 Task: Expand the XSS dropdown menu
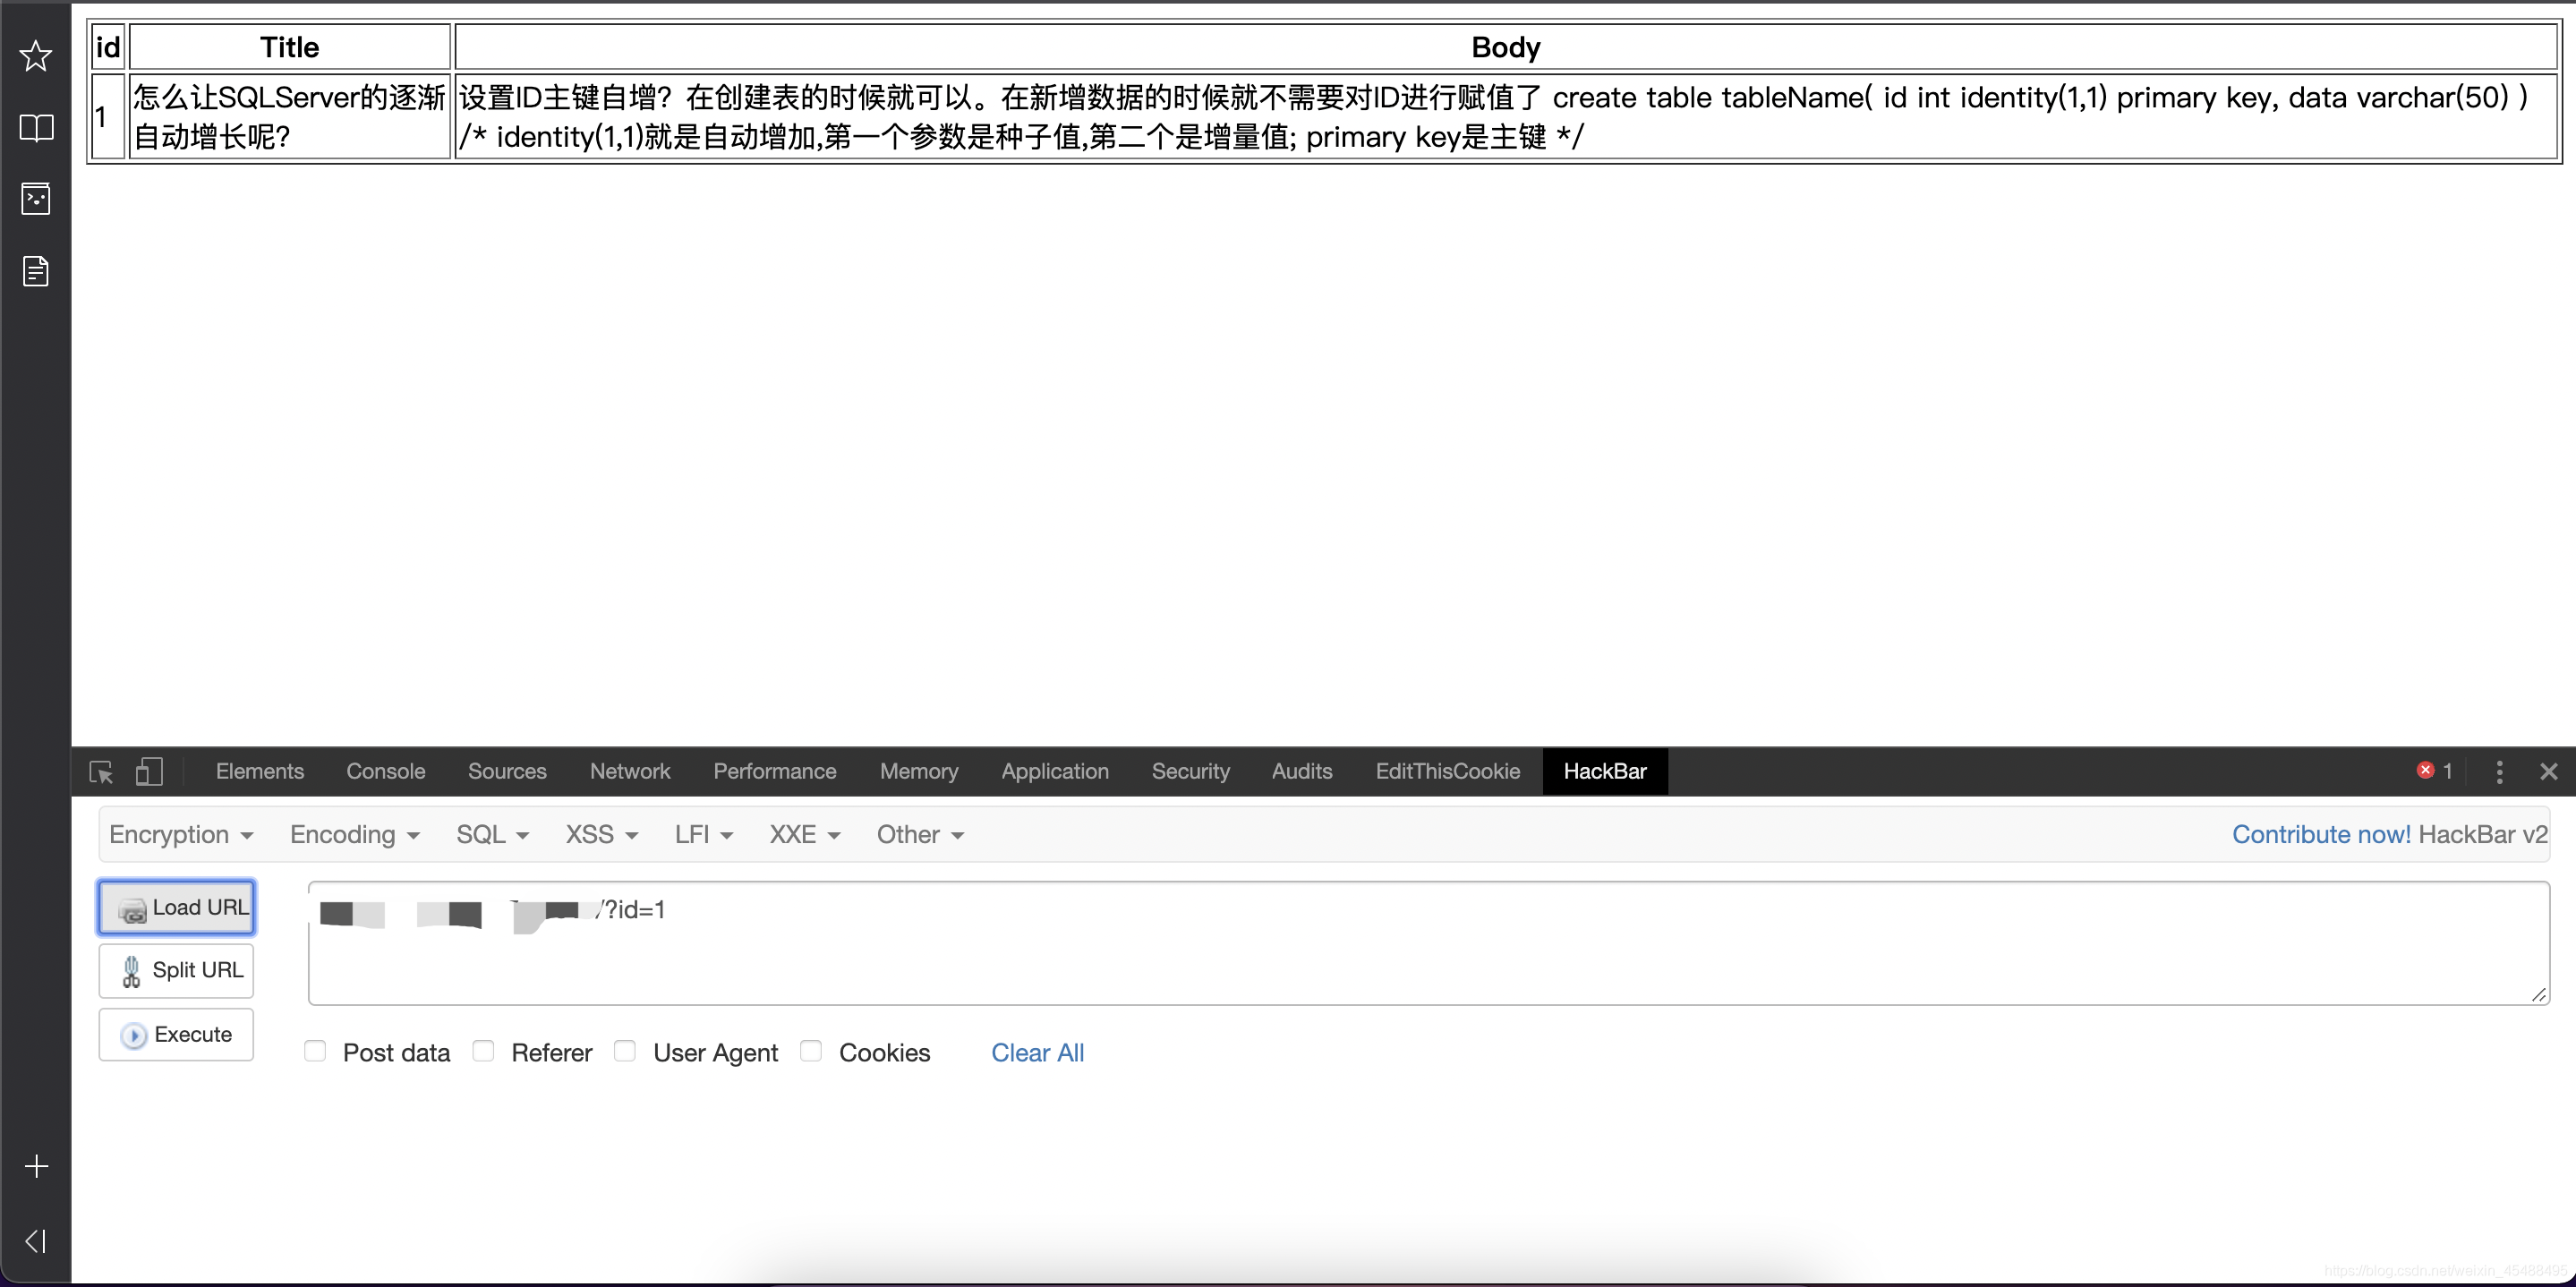[601, 834]
